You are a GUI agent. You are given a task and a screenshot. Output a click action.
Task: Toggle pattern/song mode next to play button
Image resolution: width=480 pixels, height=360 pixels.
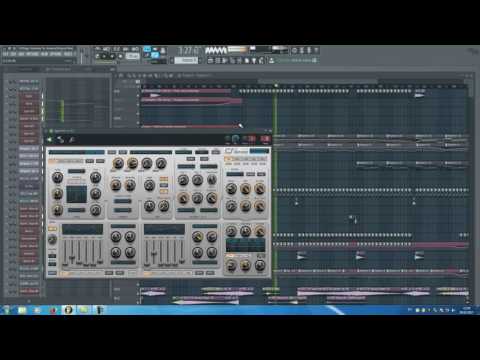coord(98,56)
